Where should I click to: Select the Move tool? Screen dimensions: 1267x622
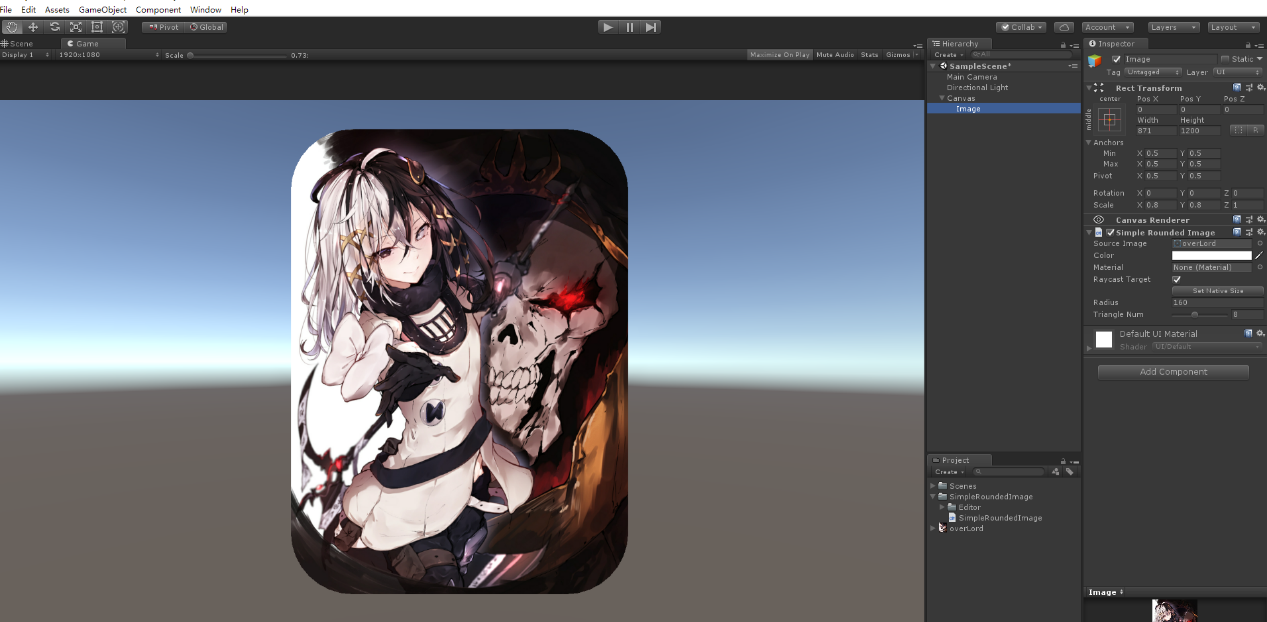point(33,27)
